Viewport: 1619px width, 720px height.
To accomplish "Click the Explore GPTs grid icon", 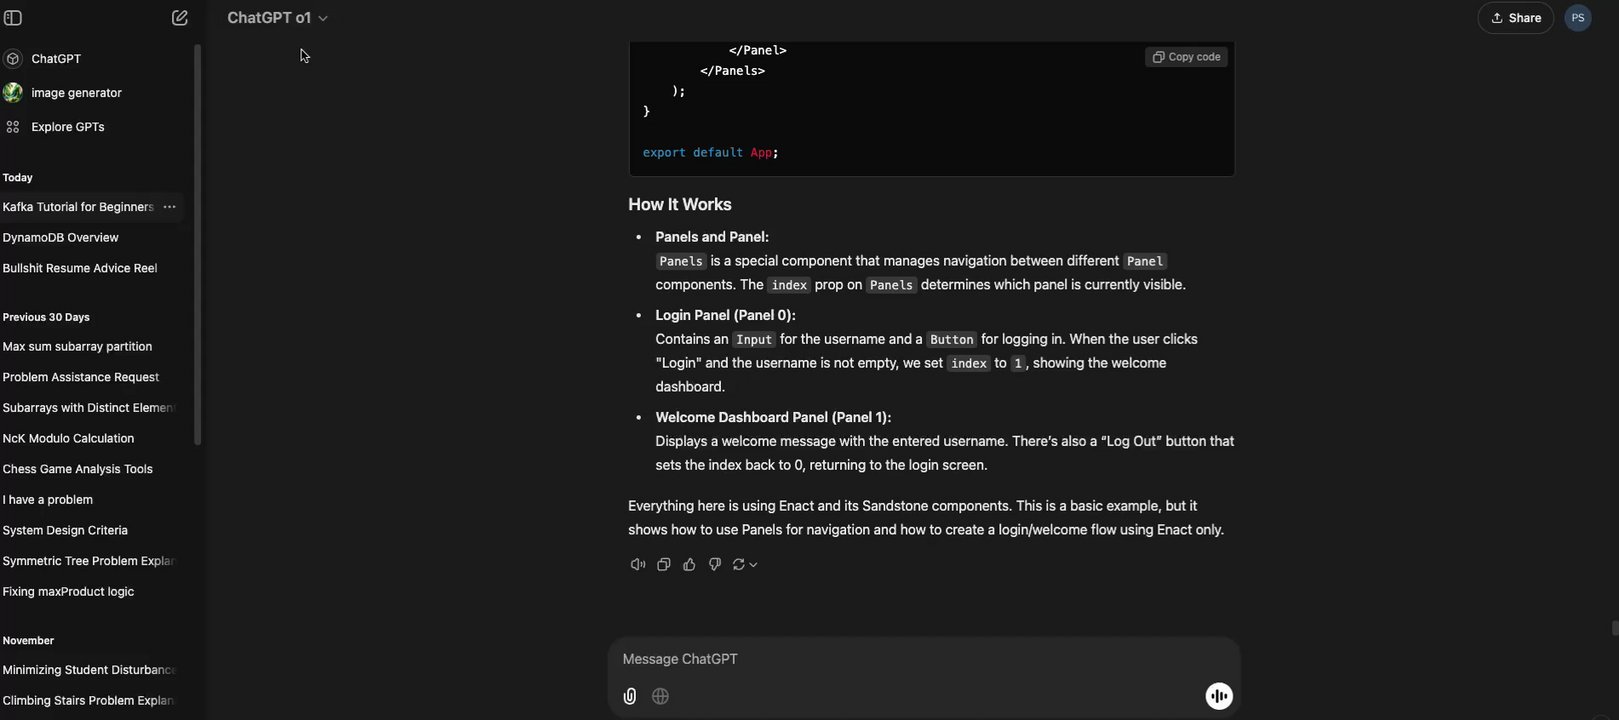I will (13, 127).
